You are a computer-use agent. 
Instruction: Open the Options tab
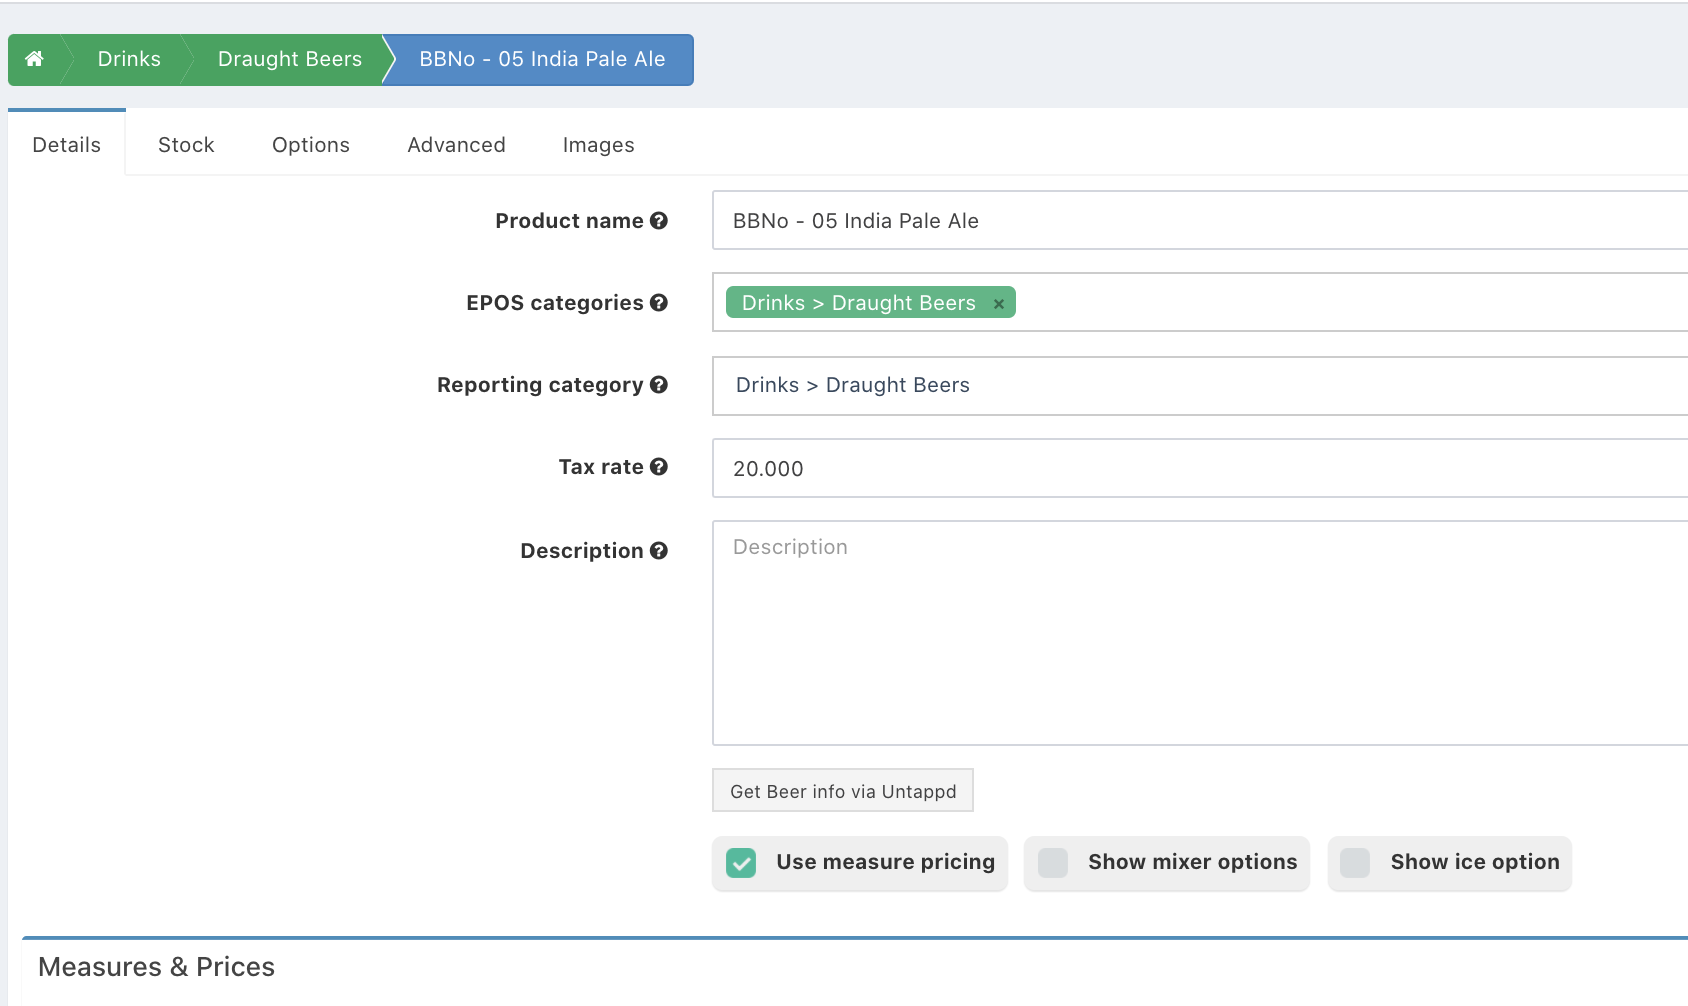pyautogui.click(x=310, y=145)
